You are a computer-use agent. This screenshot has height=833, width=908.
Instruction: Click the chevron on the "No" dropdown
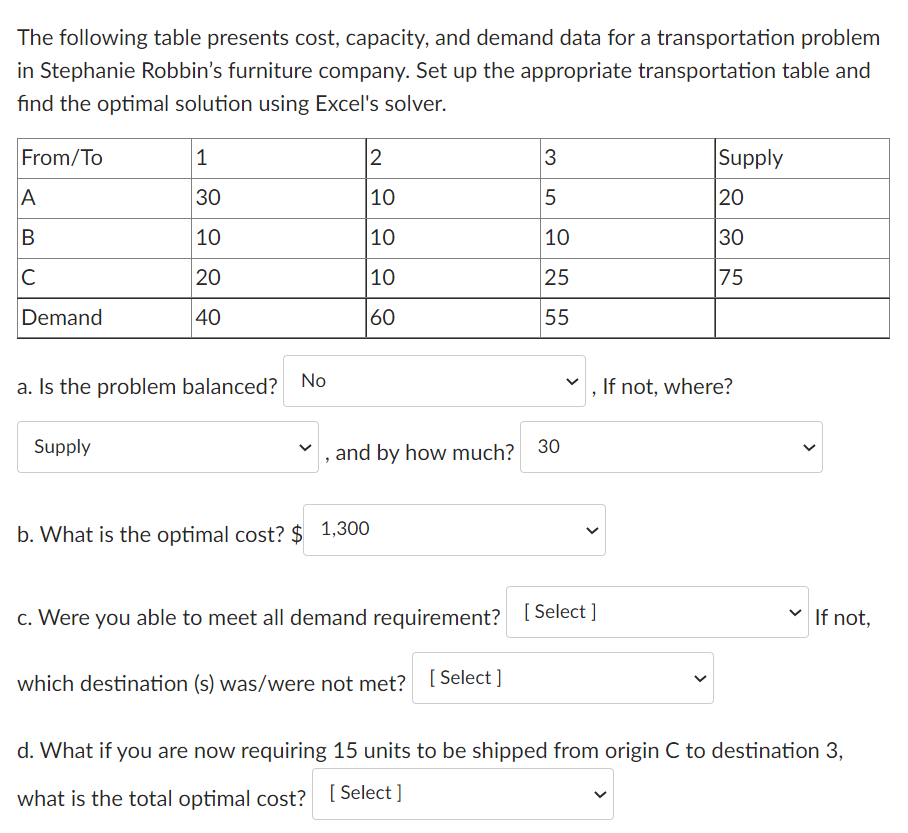[x=570, y=380]
